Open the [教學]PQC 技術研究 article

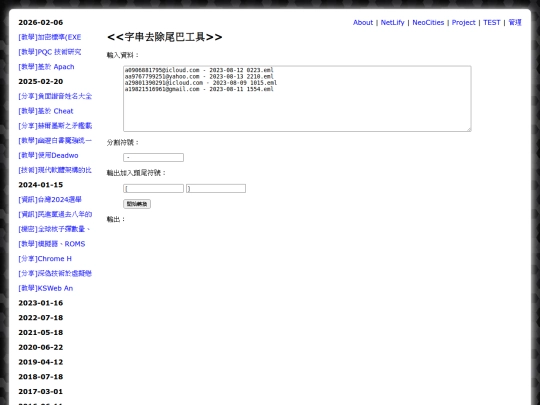tap(50, 52)
